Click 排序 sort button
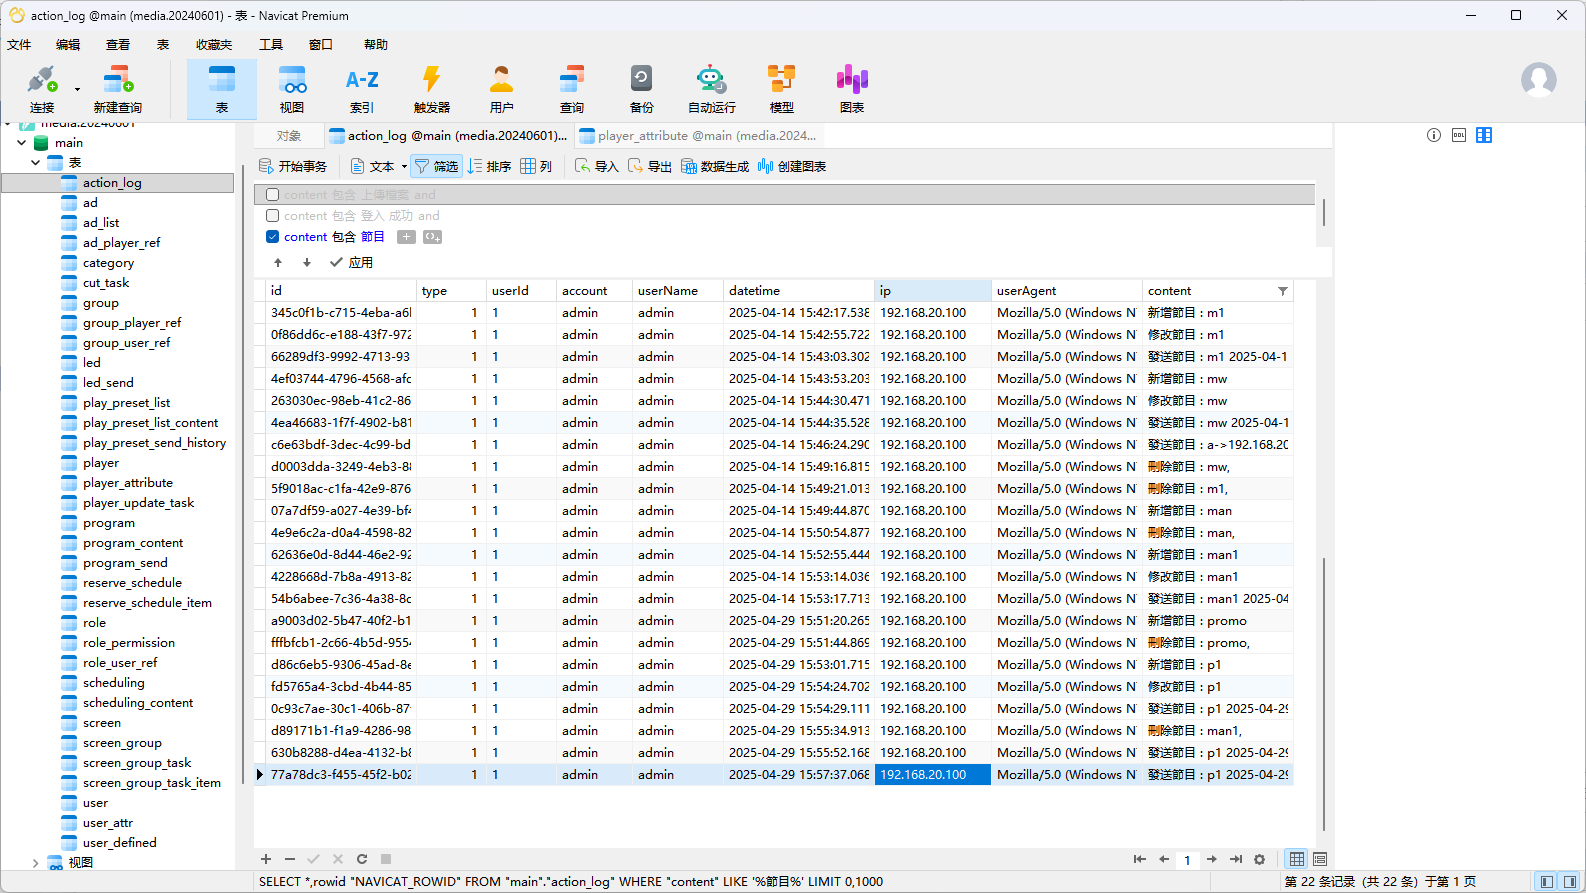 click(490, 166)
